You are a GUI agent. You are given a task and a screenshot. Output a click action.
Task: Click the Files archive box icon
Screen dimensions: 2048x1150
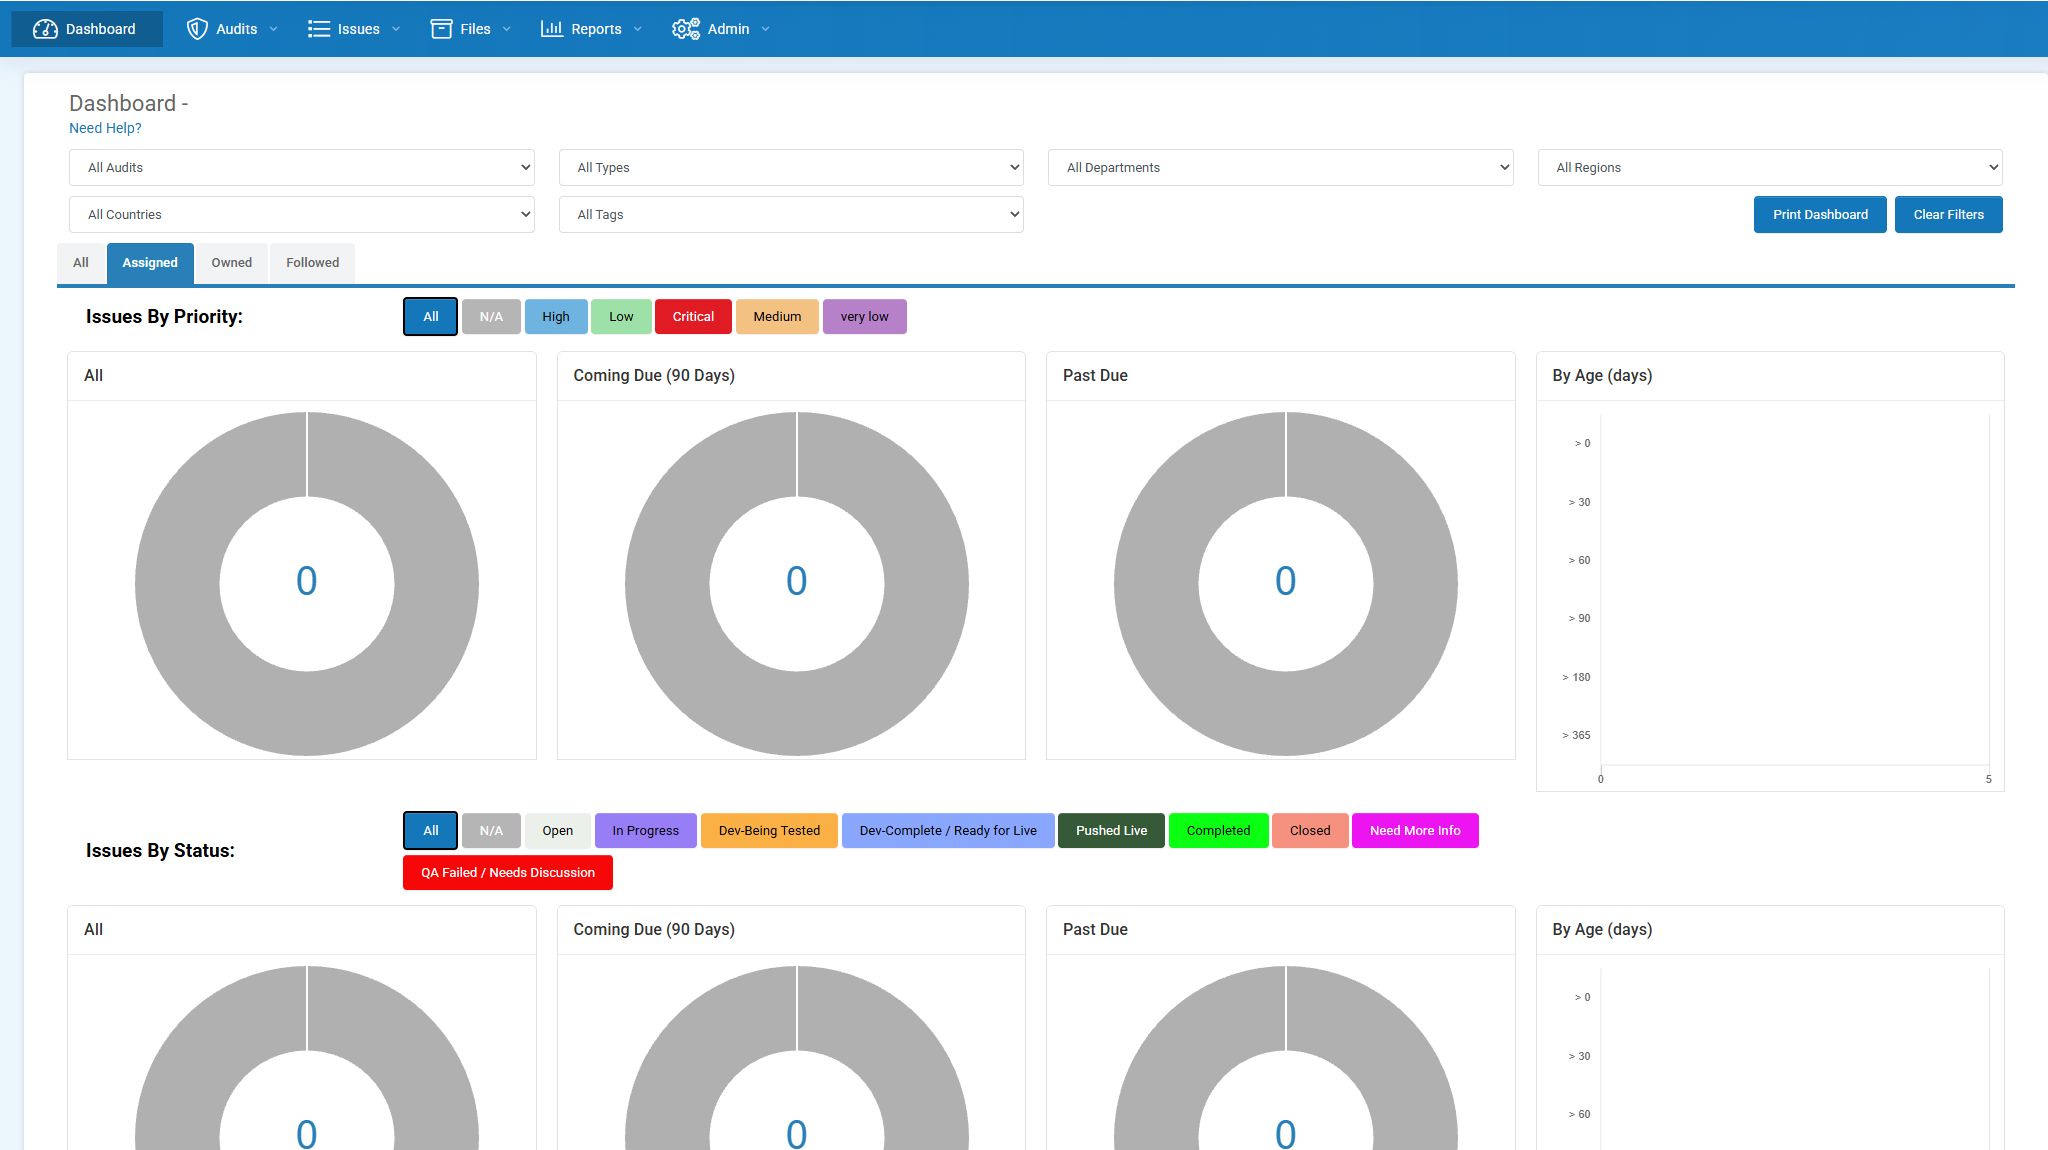coord(441,29)
